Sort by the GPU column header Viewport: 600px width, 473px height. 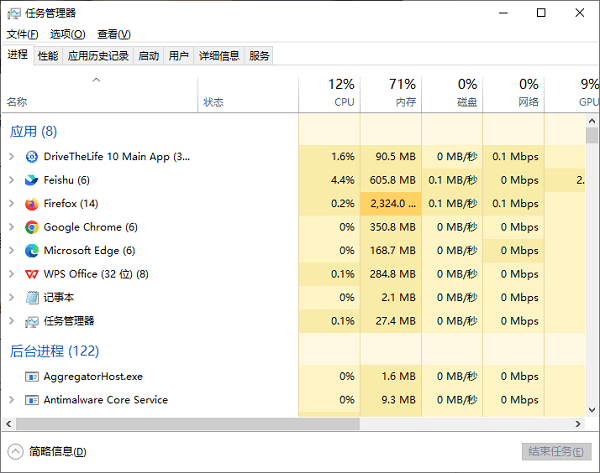click(572, 95)
